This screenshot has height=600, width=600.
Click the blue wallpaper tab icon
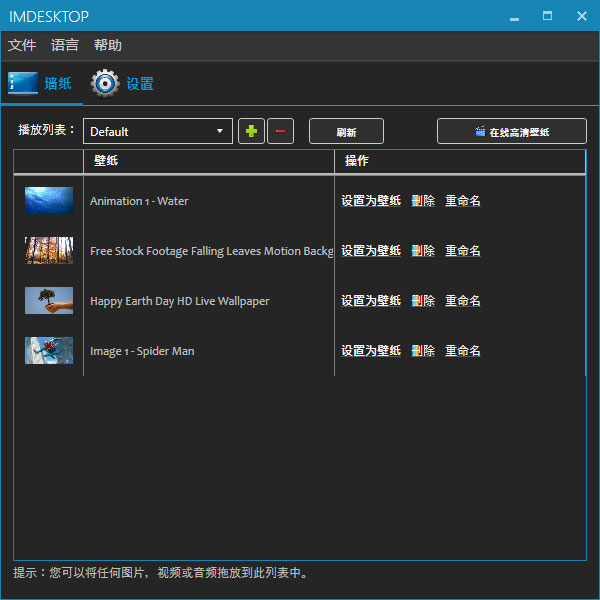coord(23,83)
